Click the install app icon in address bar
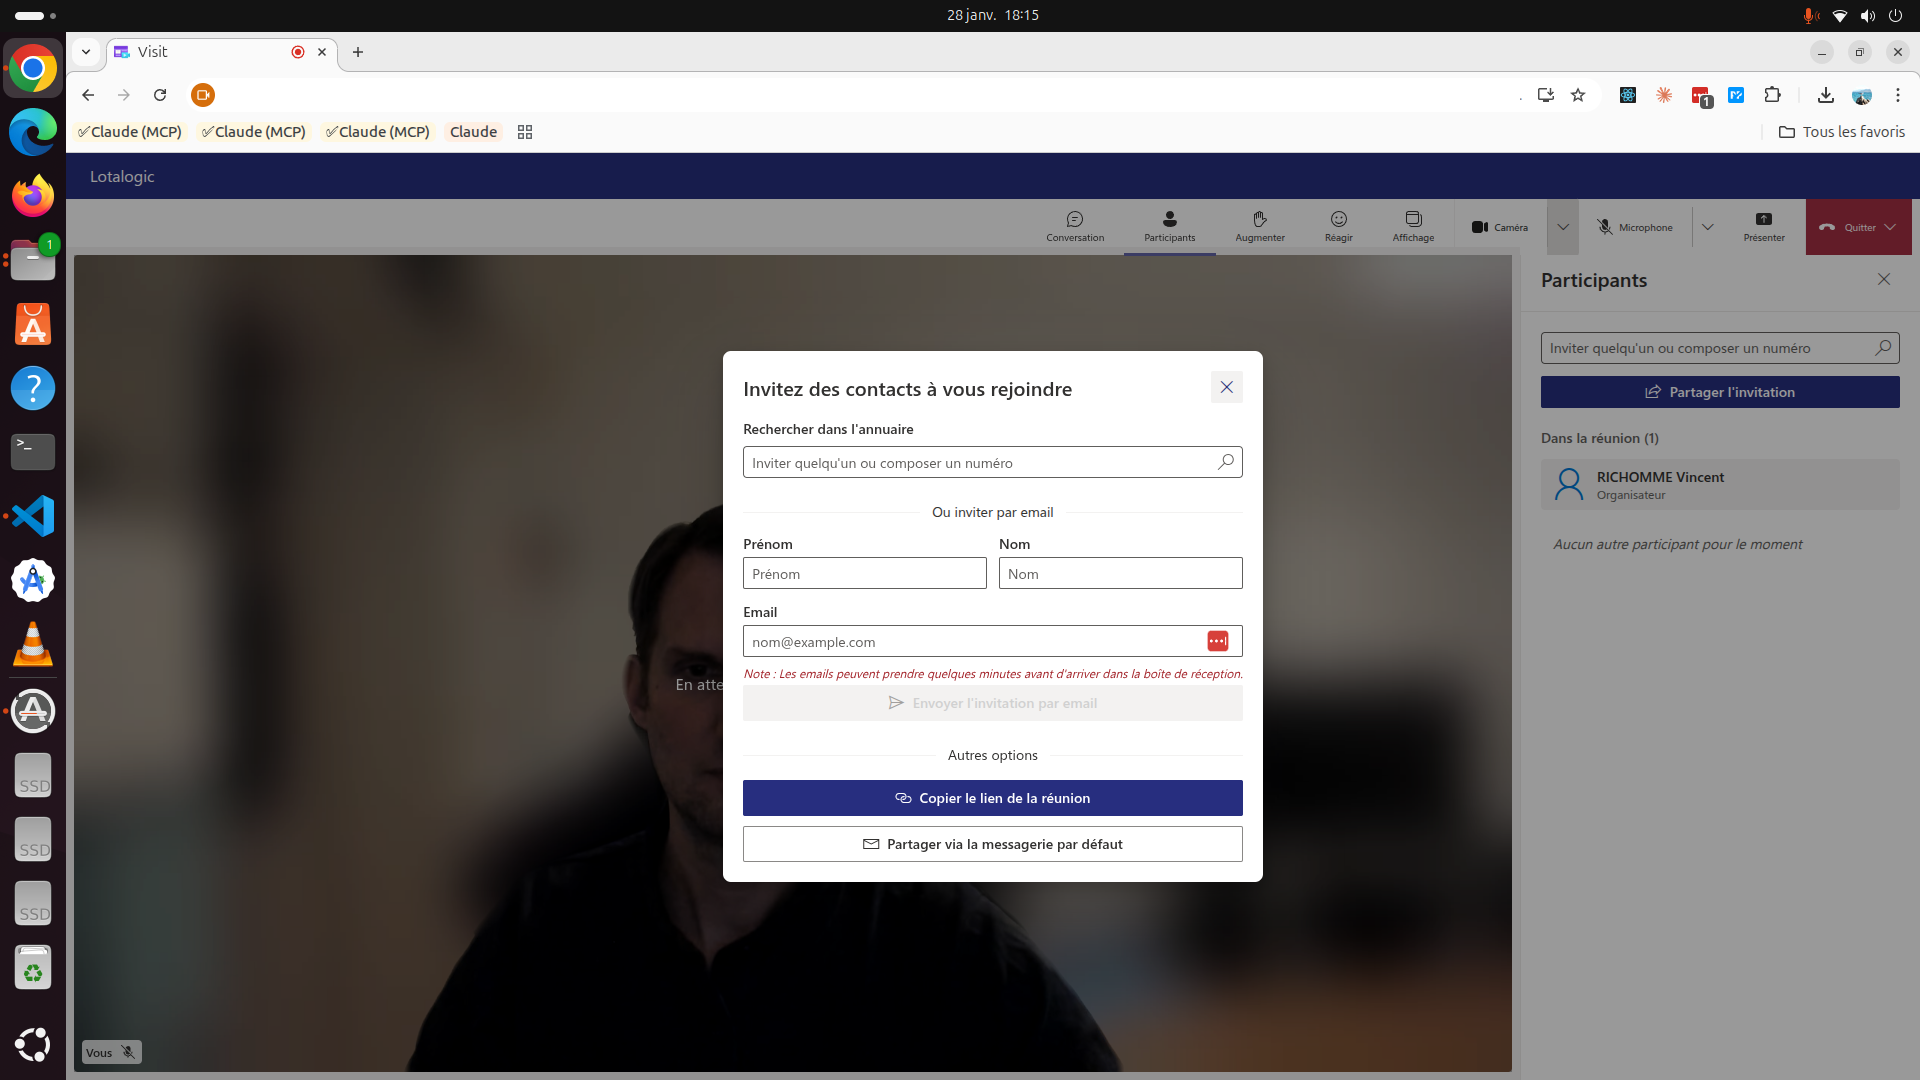Screen dimensions: 1920x1080 pos(1545,95)
